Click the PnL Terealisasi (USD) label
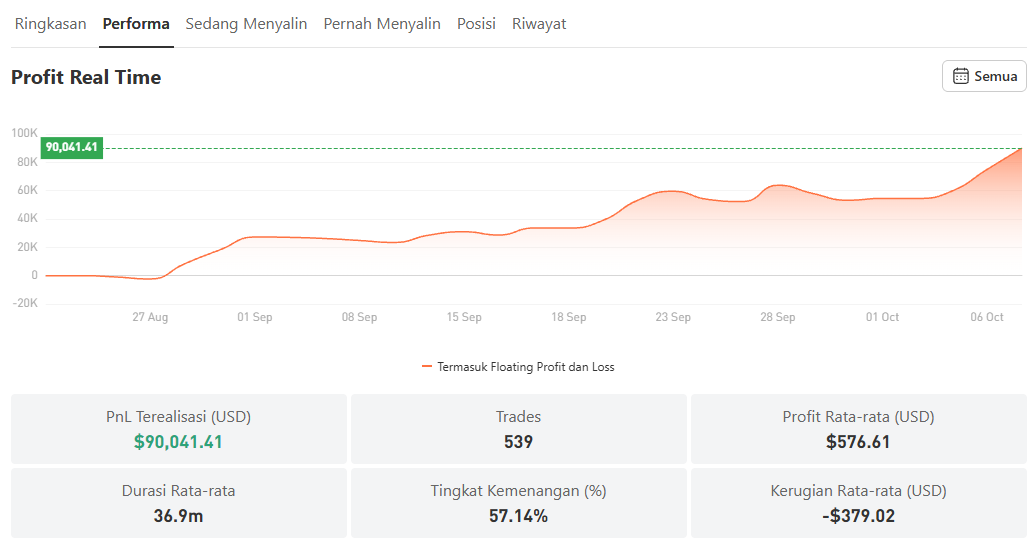 (178, 417)
